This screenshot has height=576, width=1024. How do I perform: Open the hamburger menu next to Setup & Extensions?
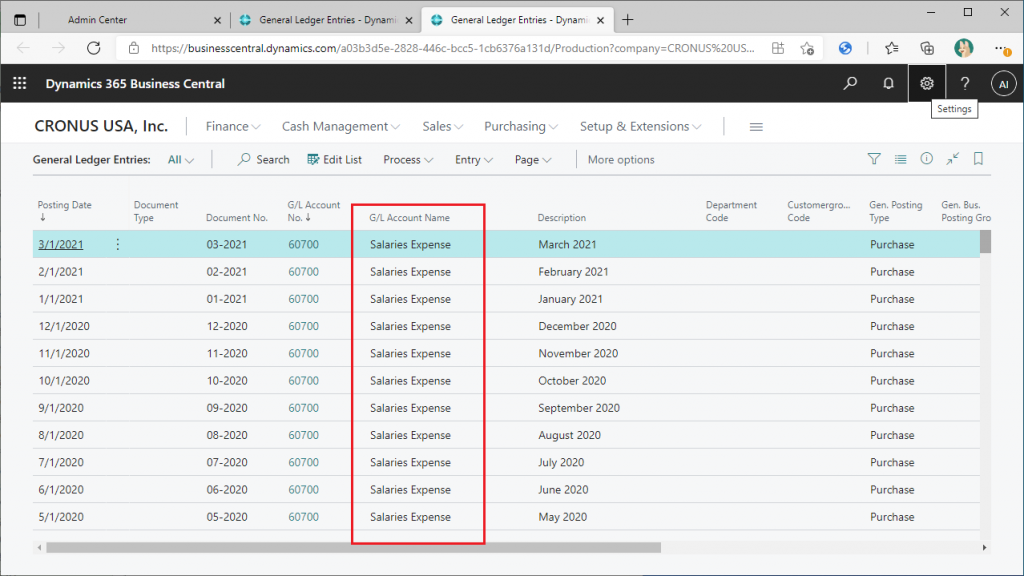click(x=756, y=127)
